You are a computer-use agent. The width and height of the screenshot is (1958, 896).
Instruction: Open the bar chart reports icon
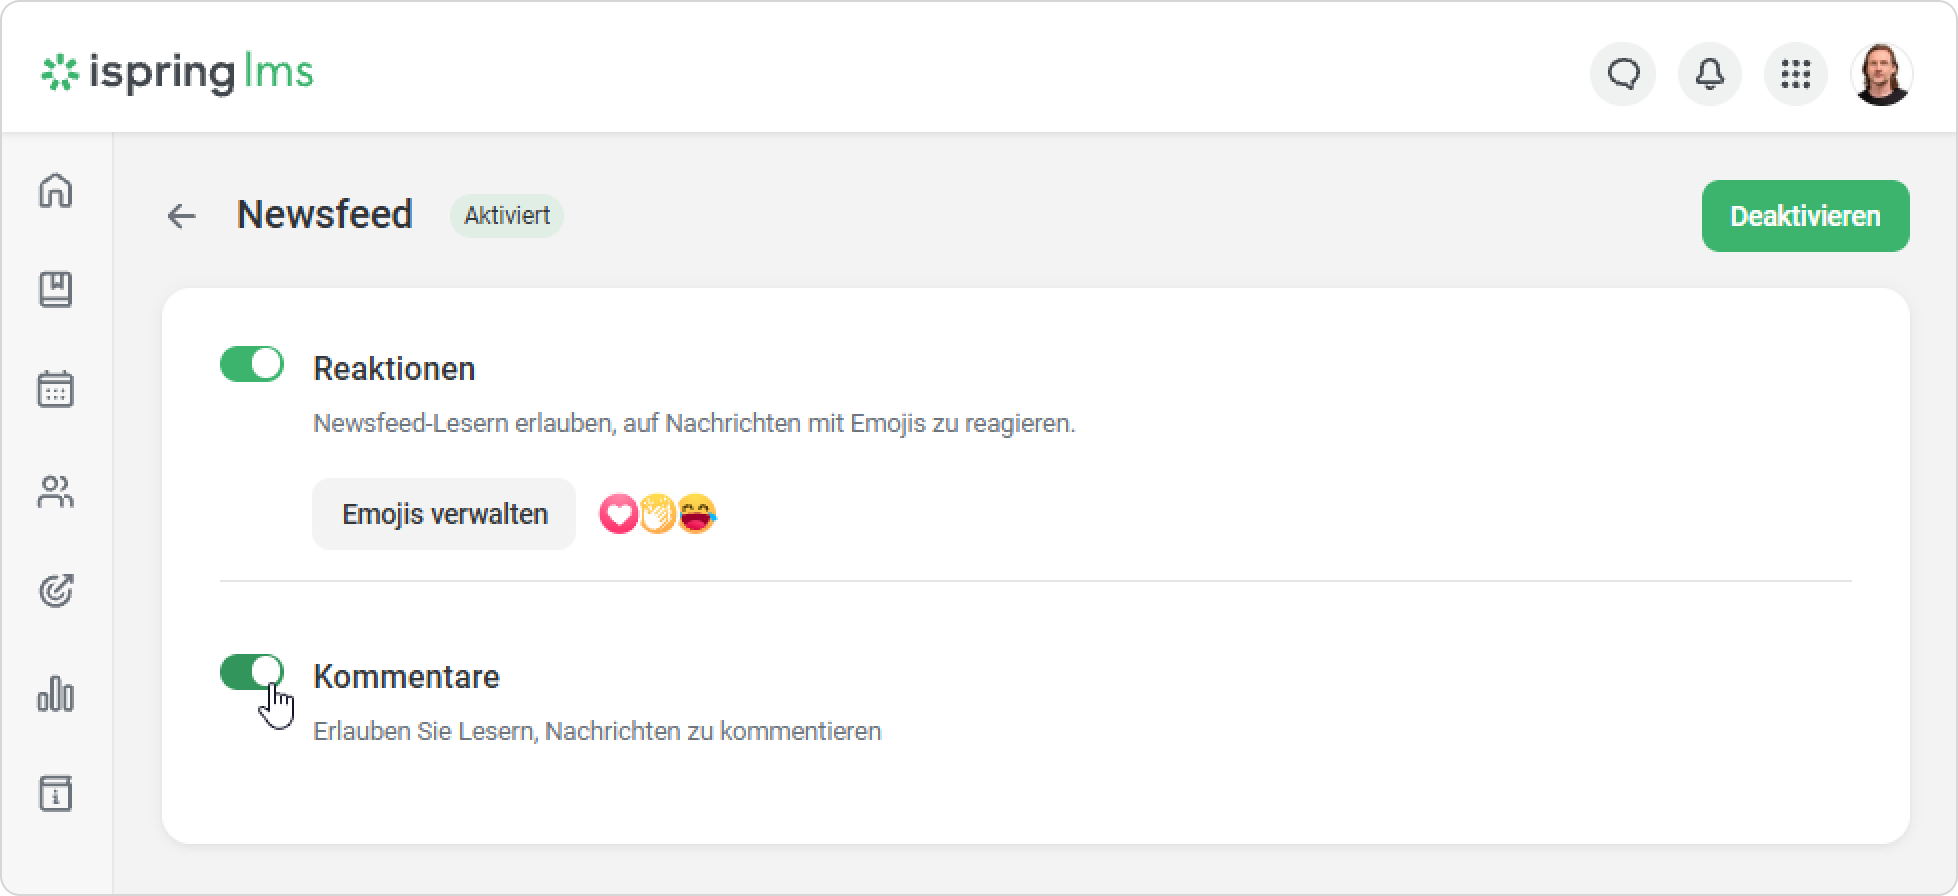tap(56, 693)
